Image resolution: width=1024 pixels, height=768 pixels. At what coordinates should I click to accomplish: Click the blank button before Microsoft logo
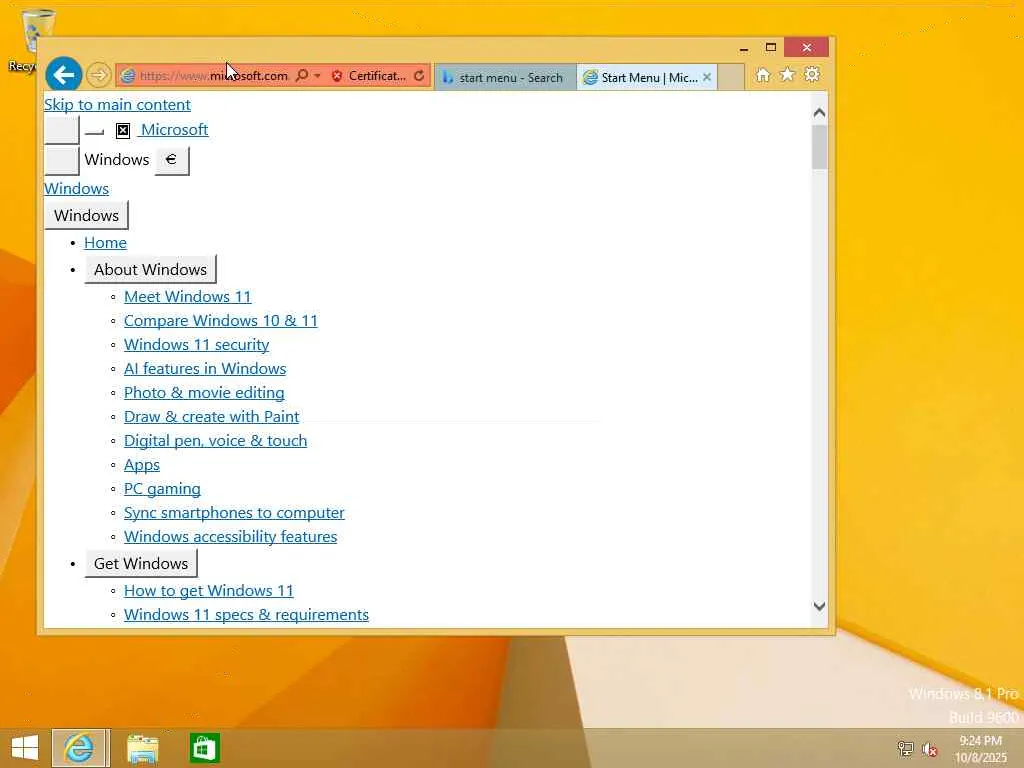[61, 130]
